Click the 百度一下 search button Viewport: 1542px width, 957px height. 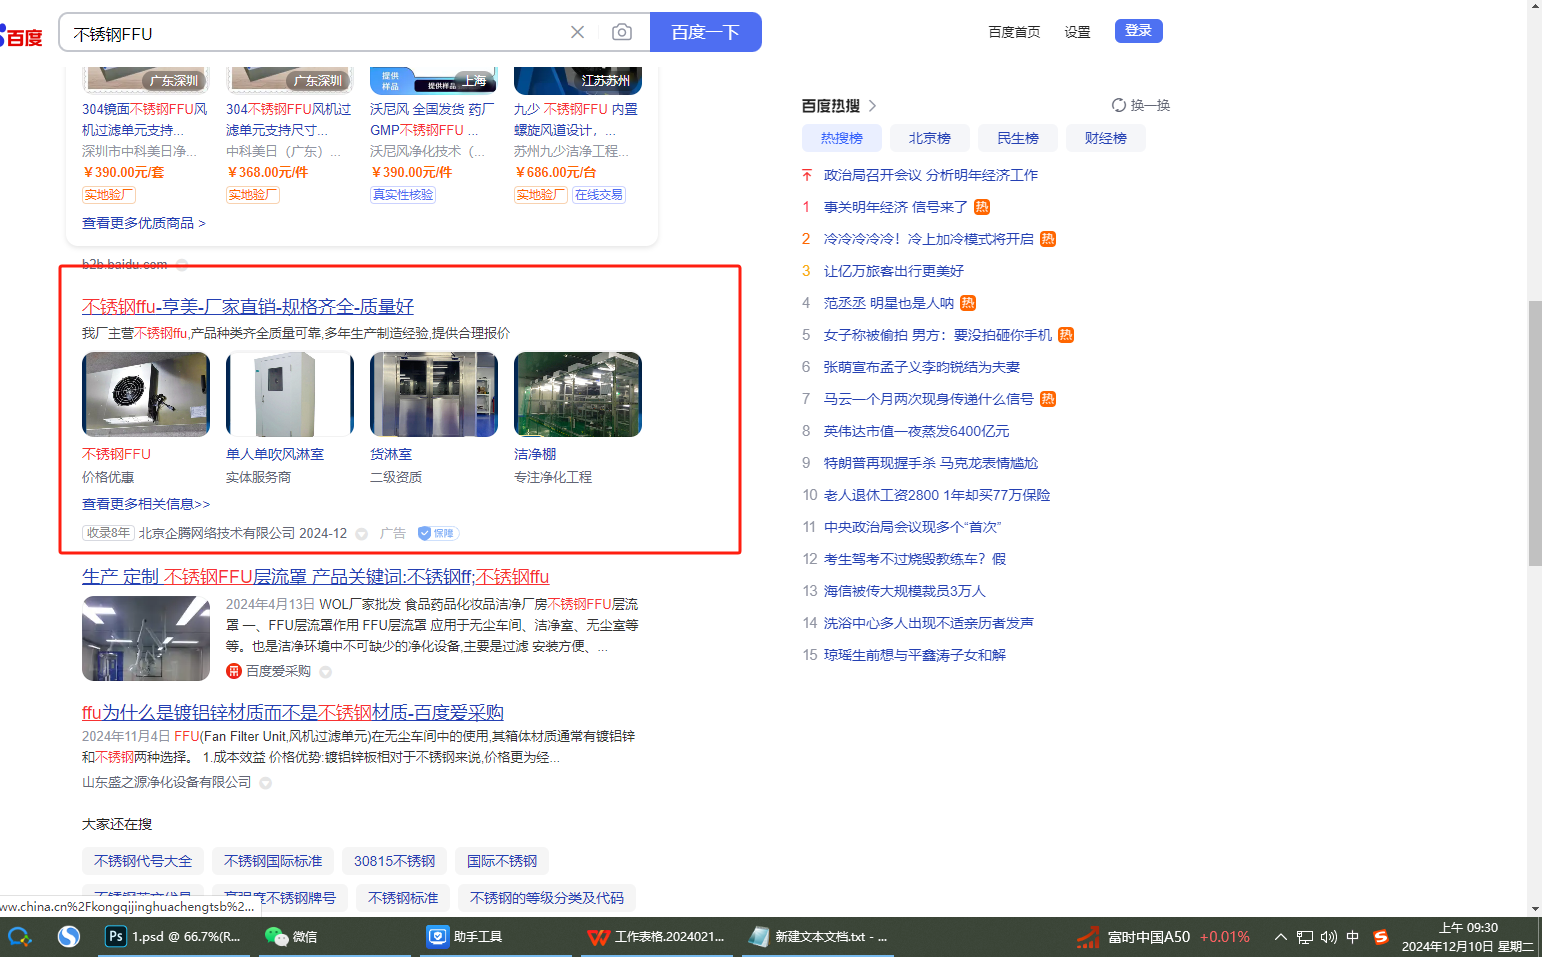coord(706,32)
